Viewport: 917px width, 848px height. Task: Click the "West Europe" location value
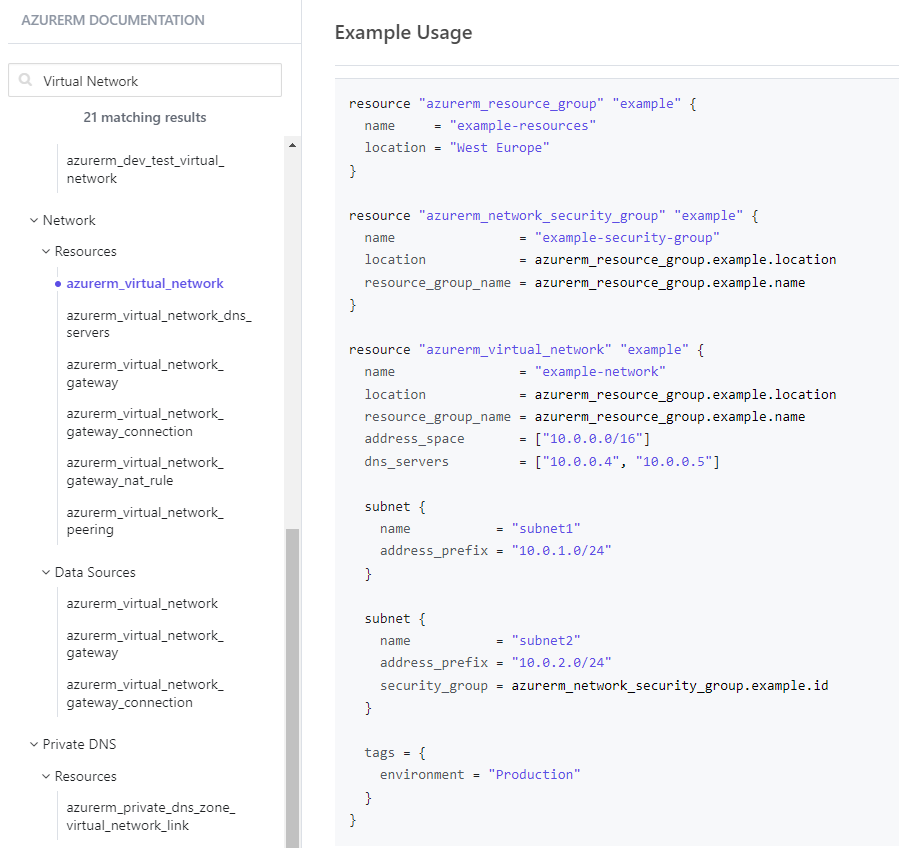click(x=499, y=148)
